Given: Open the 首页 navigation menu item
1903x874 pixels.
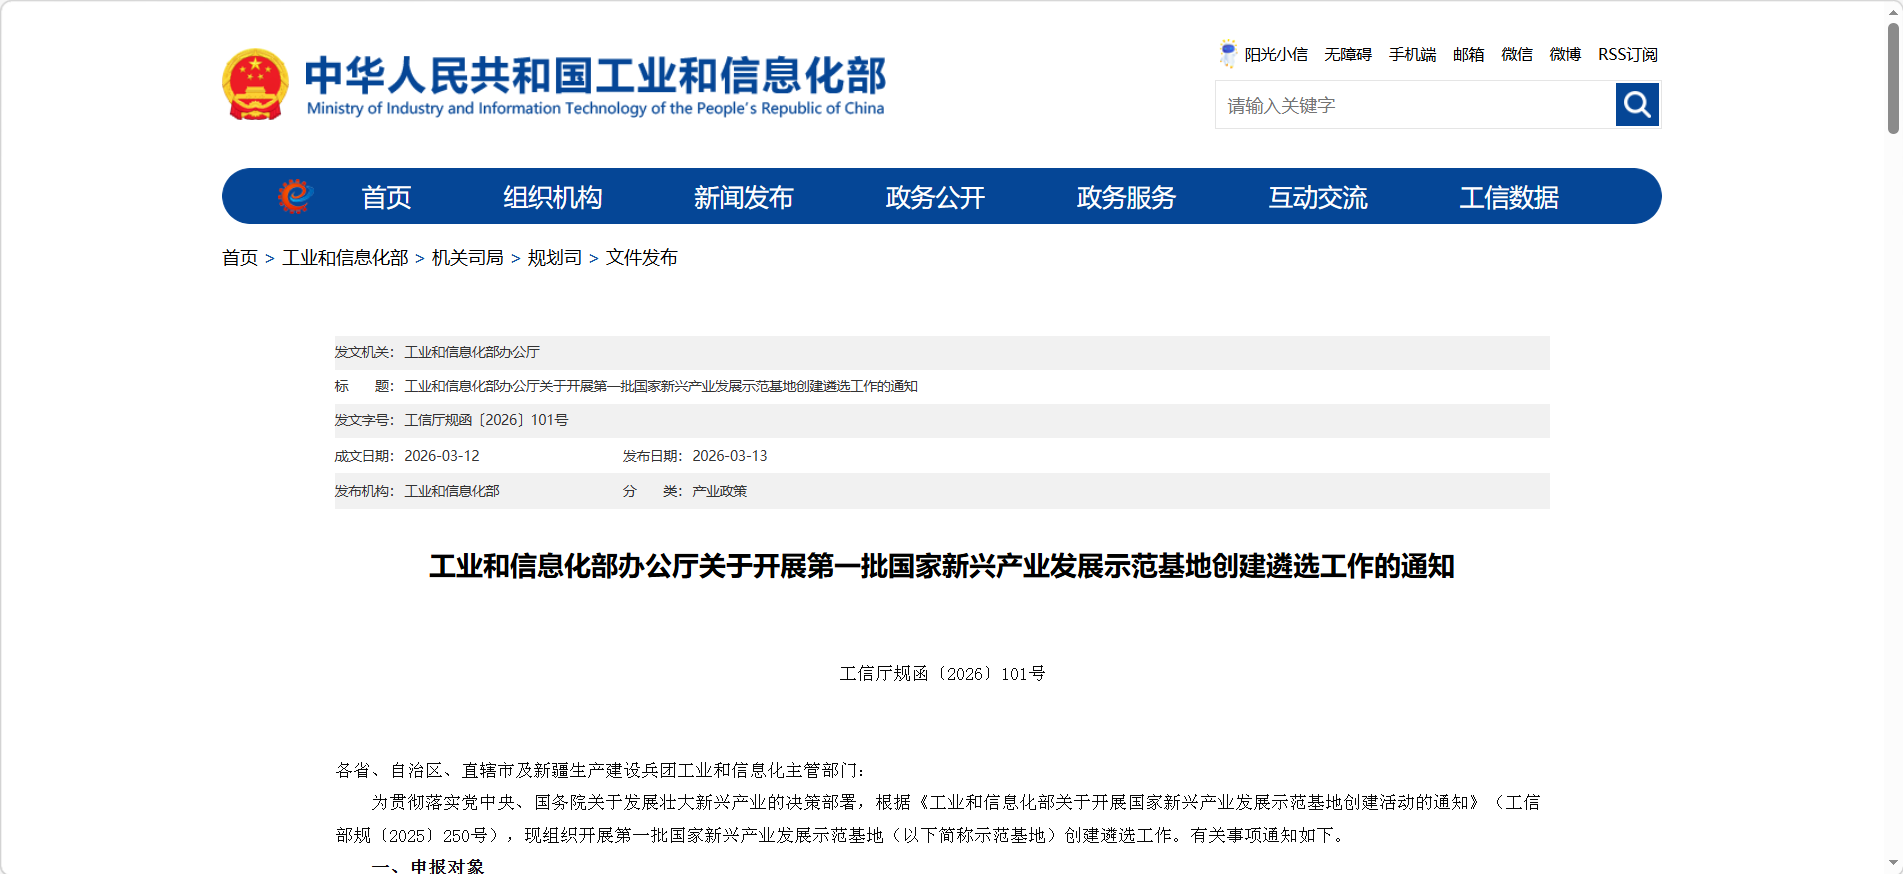Looking at the screenshot, I should tap(386, 197).
